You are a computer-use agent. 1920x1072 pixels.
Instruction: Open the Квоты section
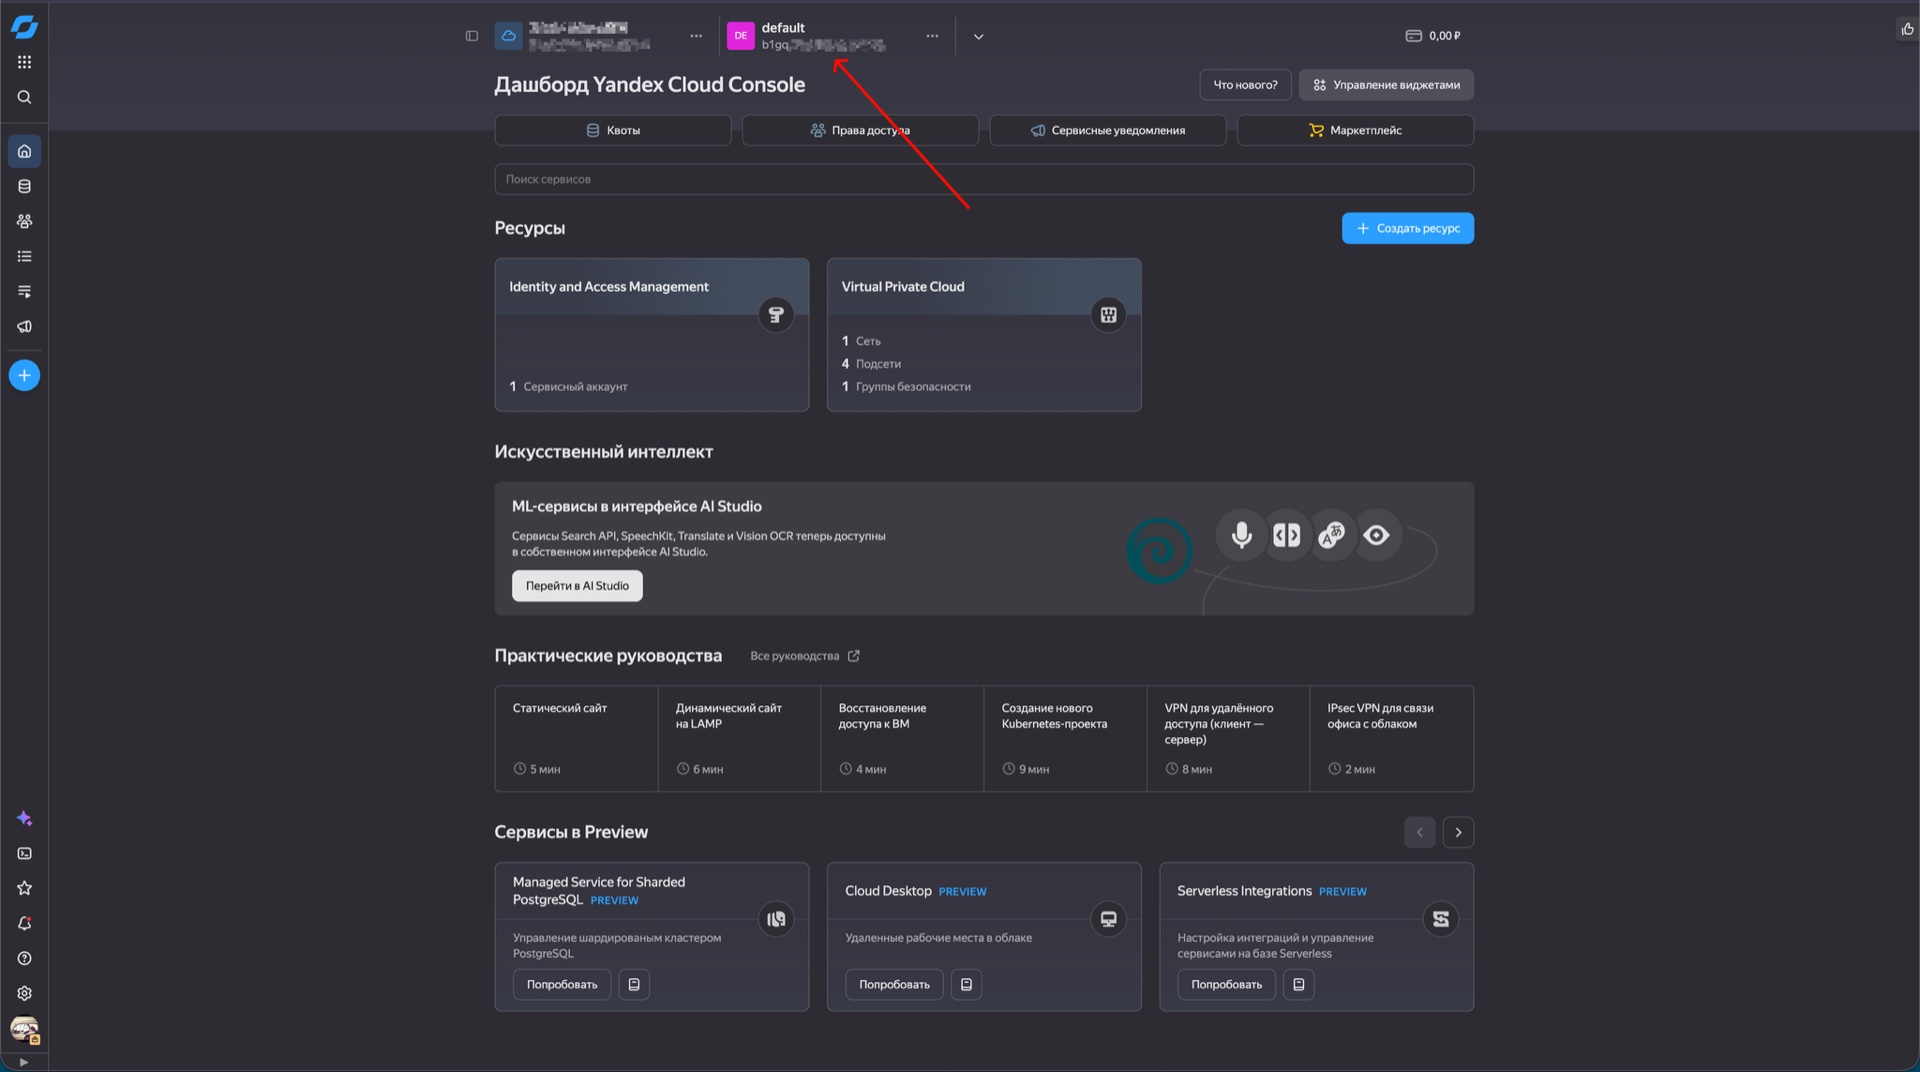[612, 130]
